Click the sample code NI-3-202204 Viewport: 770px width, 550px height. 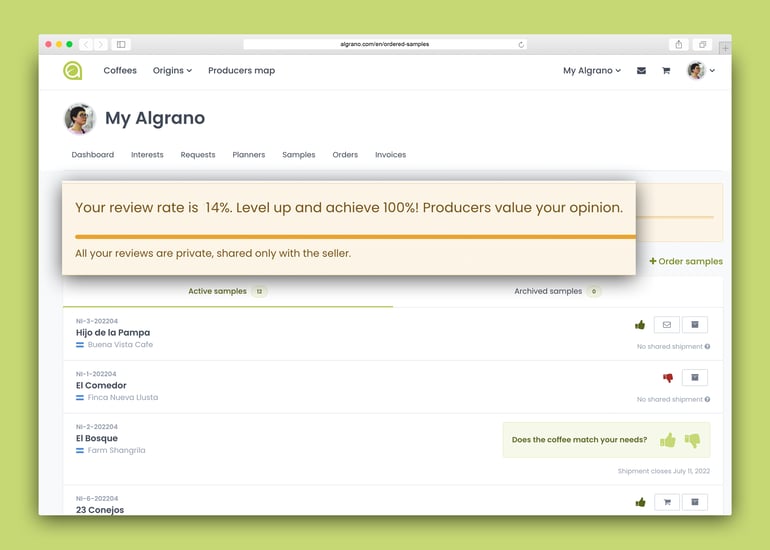[97, 321]
